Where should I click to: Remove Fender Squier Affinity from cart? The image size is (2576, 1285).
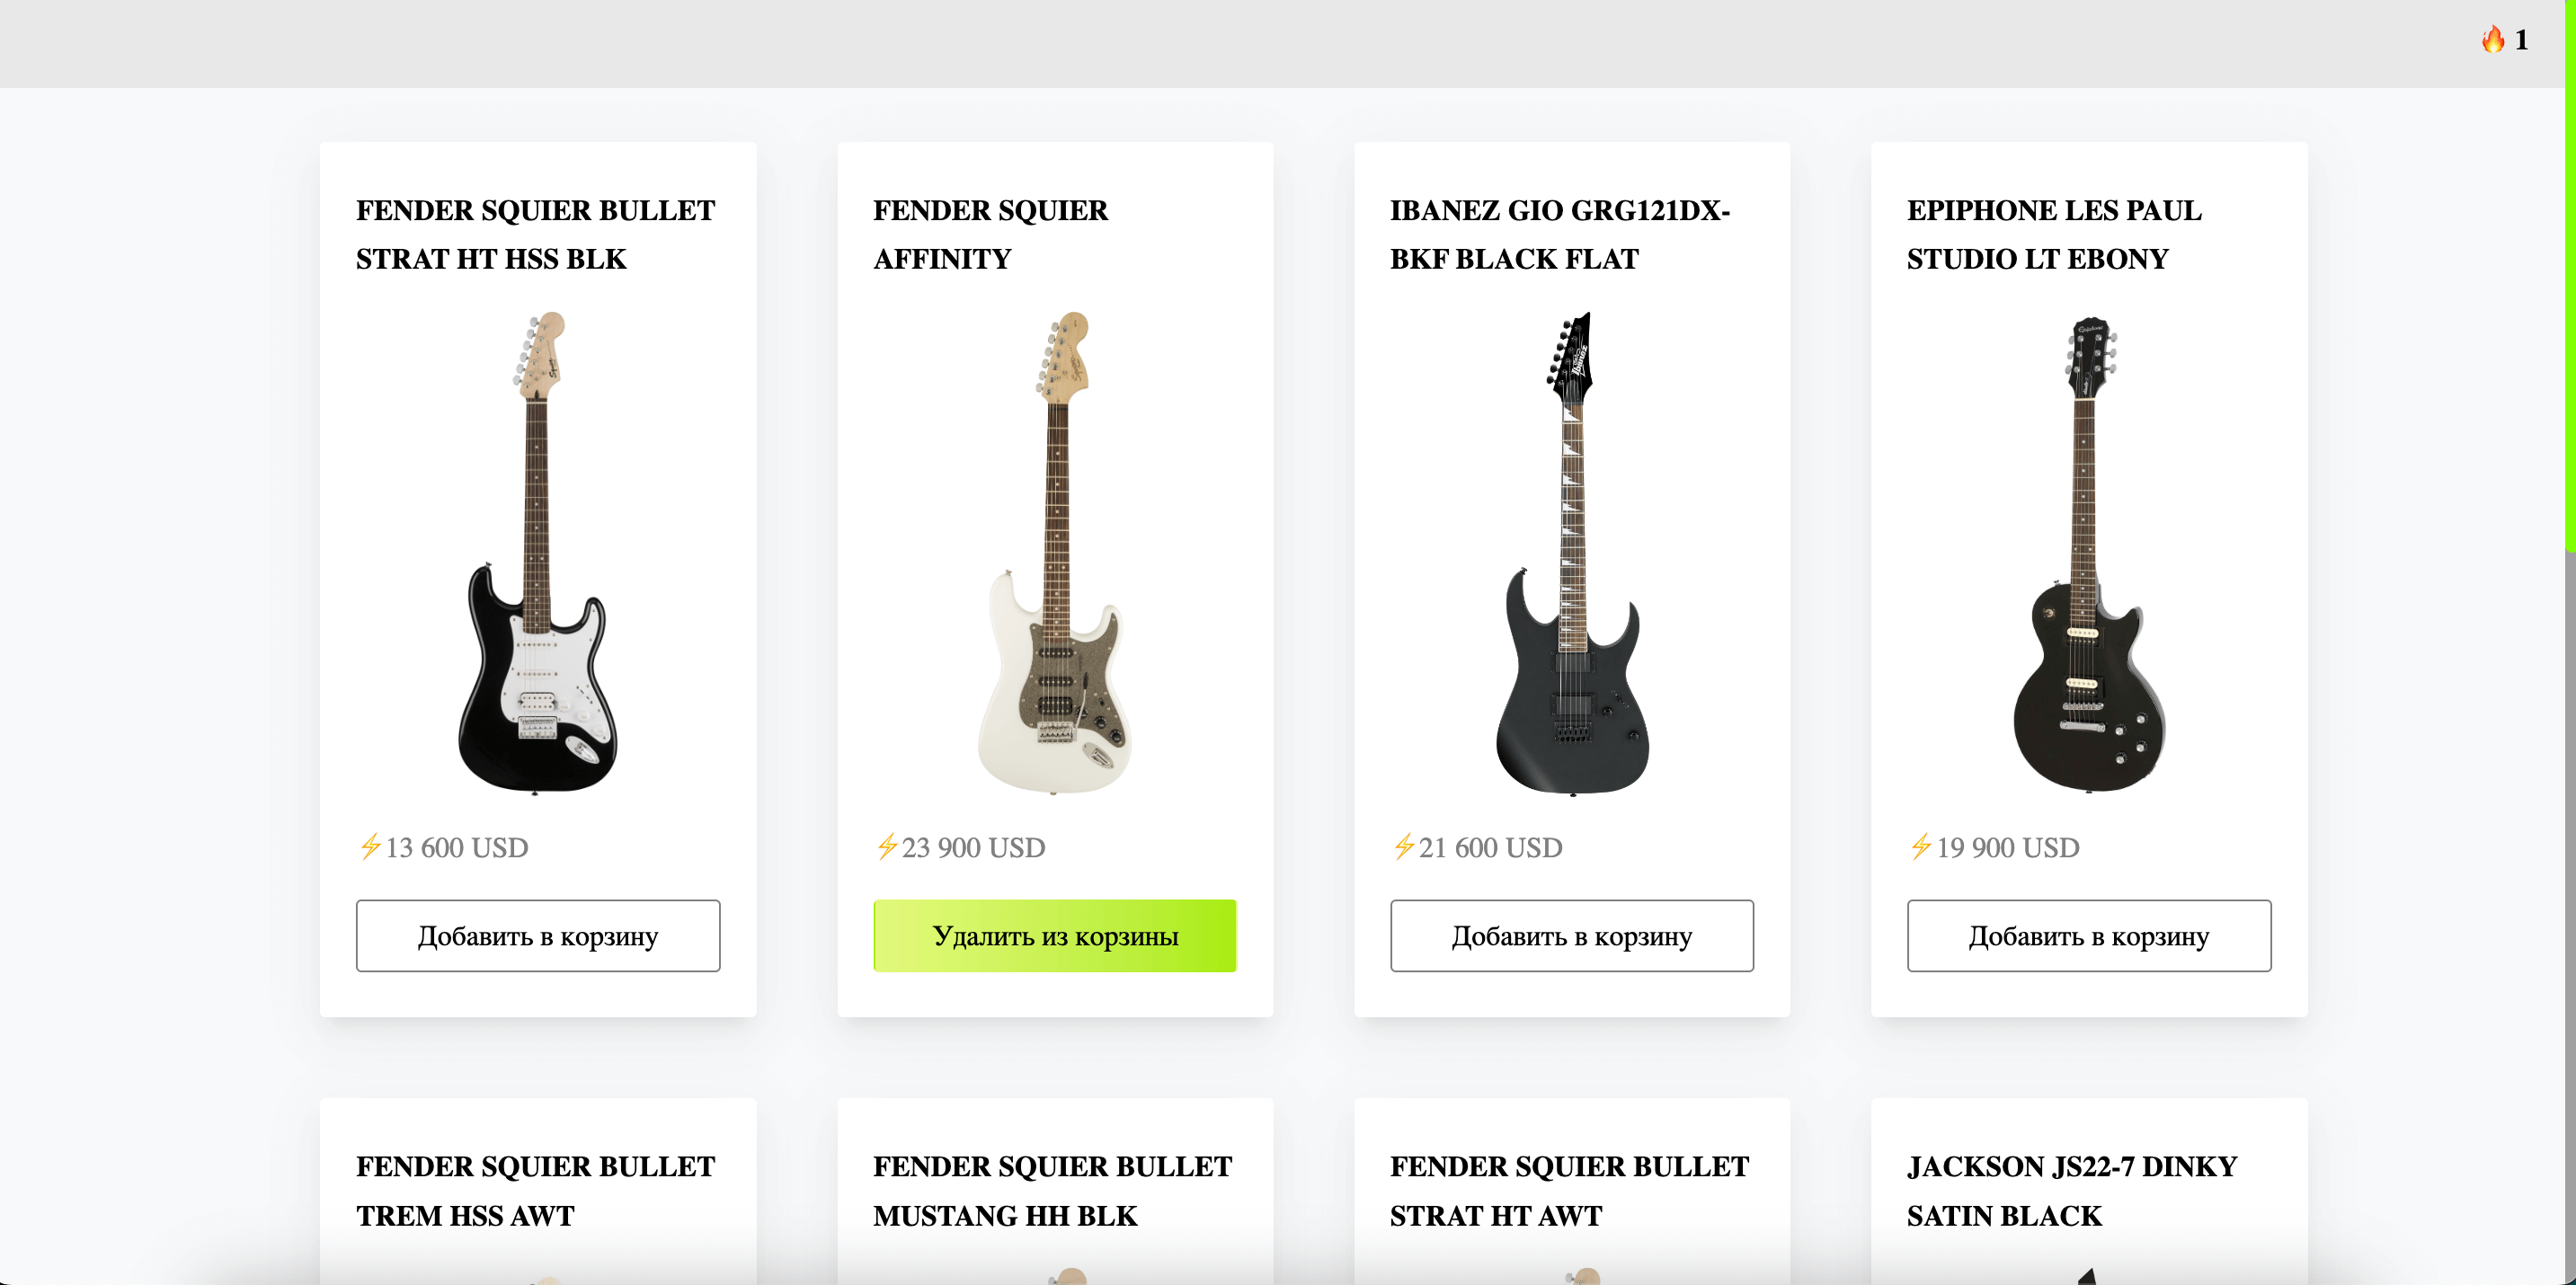click(1055, 935)
